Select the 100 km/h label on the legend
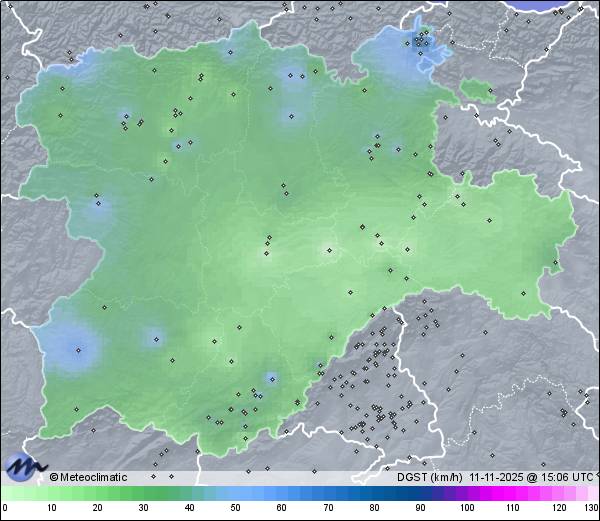This screenshot has height=521, width=600. pyautogui.click(x=466, y=508)
